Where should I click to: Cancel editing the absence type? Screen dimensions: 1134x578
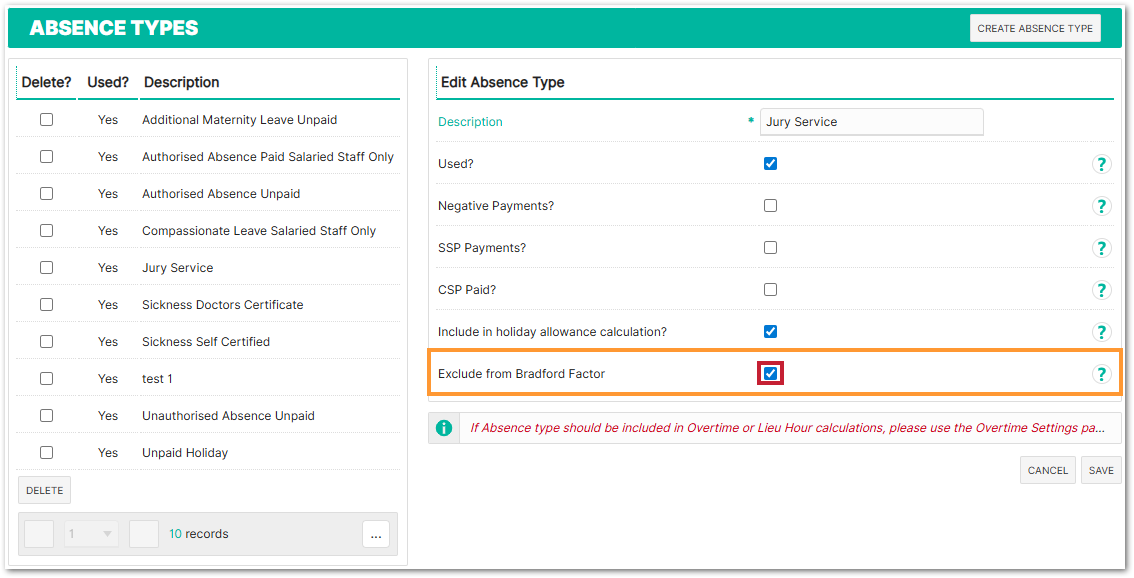(1047, 470)
